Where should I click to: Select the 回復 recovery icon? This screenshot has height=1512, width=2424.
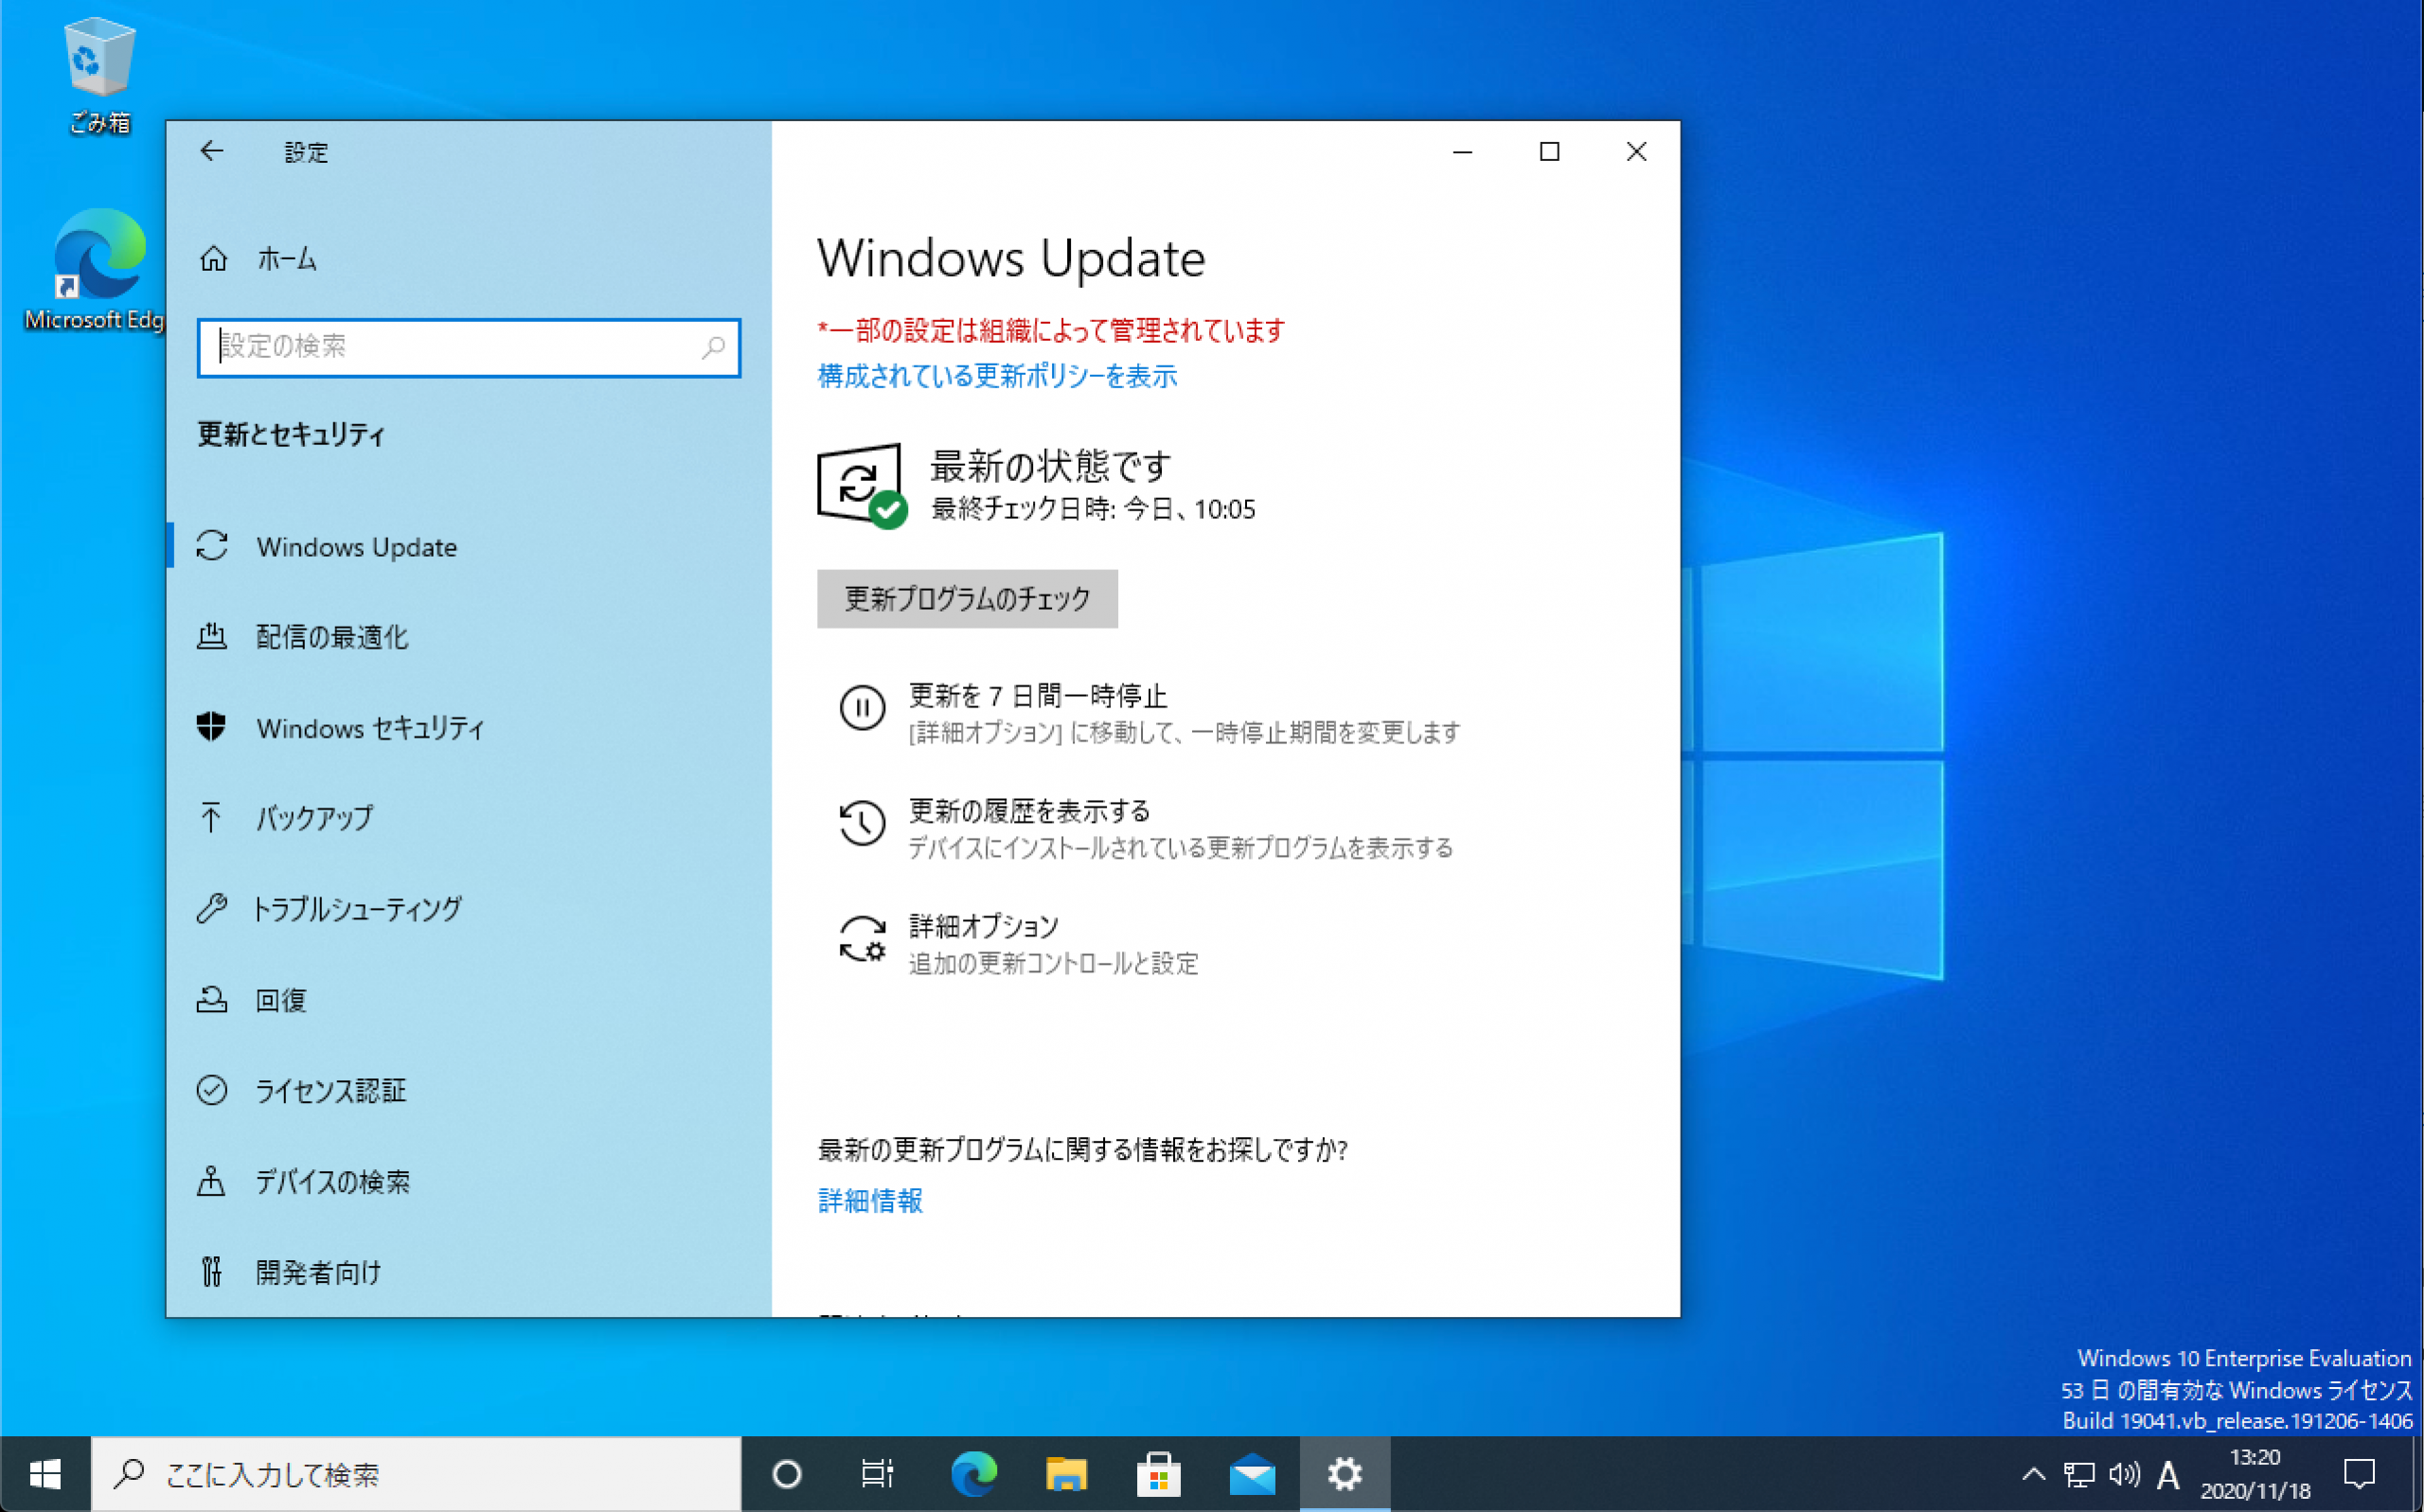[x=212, y=999]
